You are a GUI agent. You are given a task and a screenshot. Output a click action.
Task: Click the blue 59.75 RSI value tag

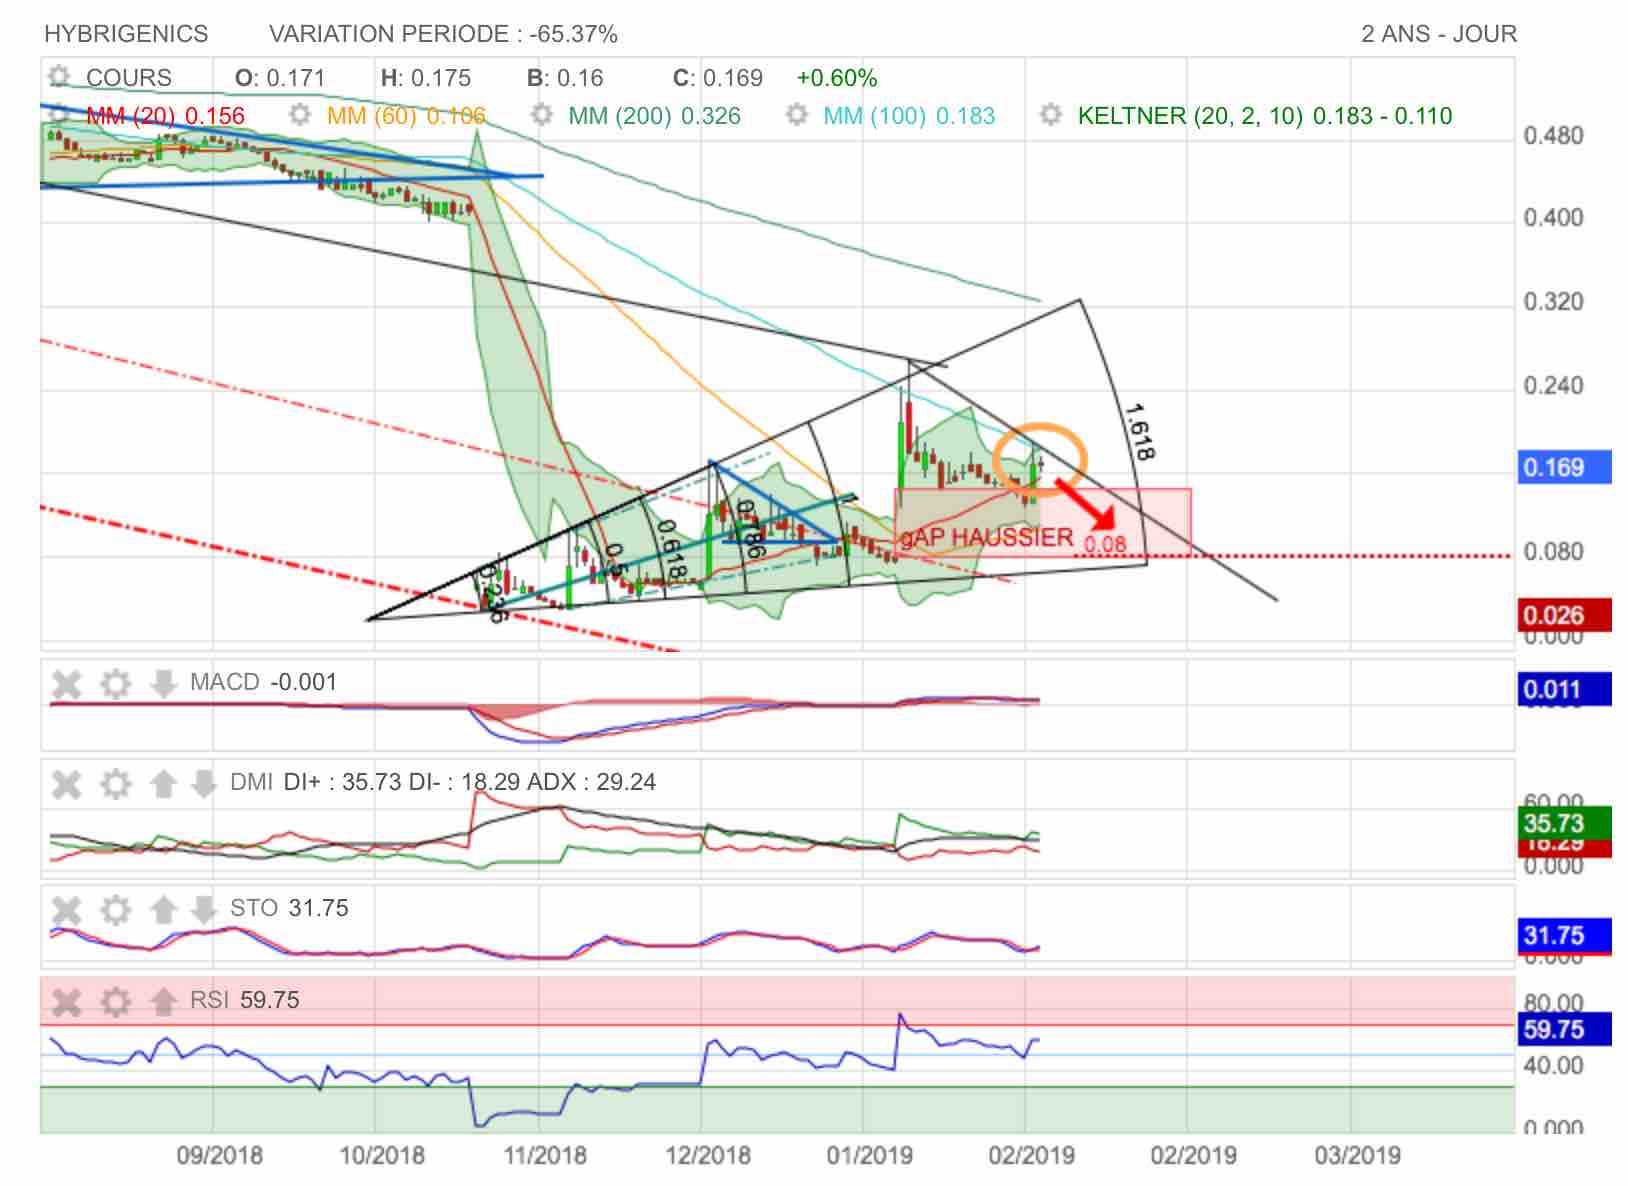(x=1564, y=1029)
